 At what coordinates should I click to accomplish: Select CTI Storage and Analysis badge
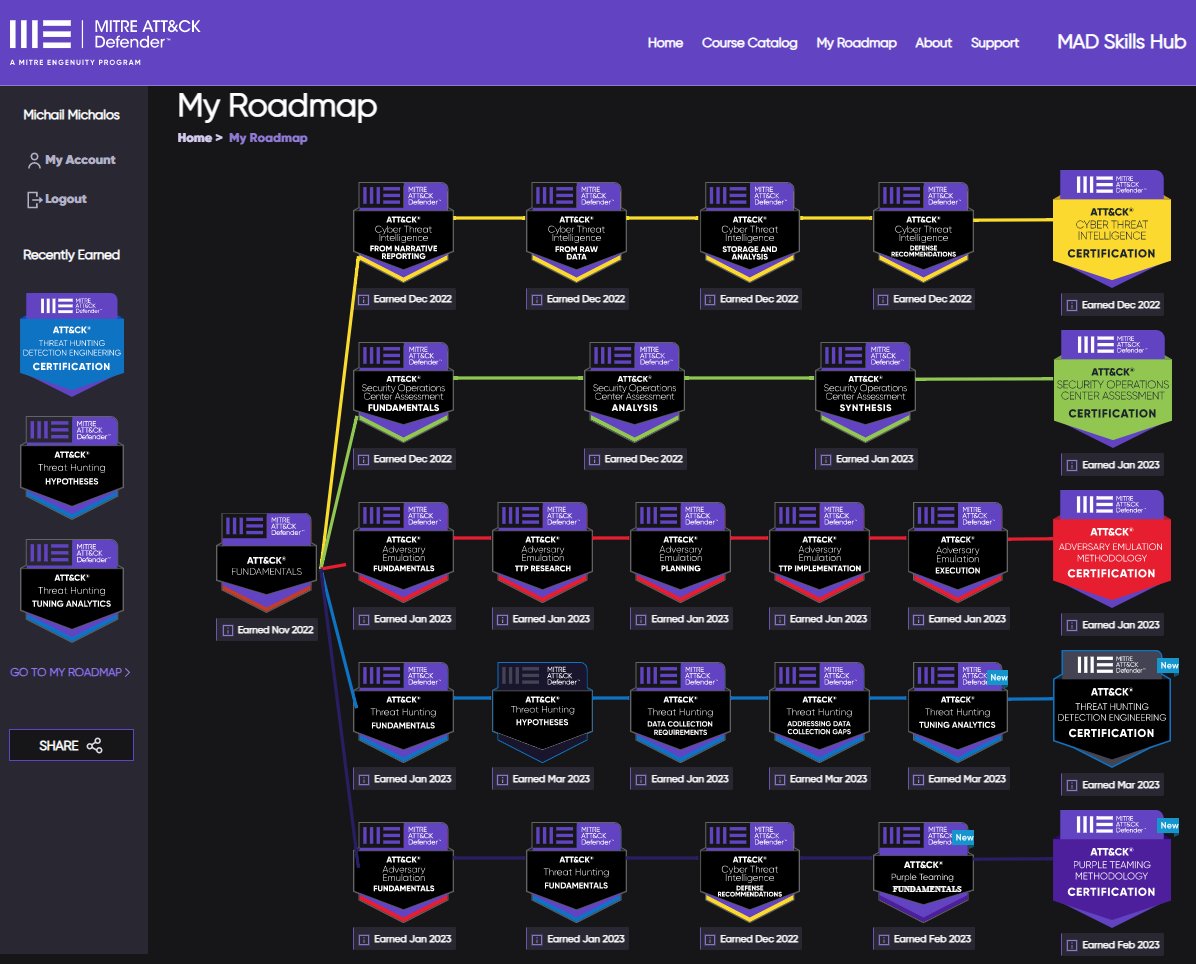coord(750,232)
